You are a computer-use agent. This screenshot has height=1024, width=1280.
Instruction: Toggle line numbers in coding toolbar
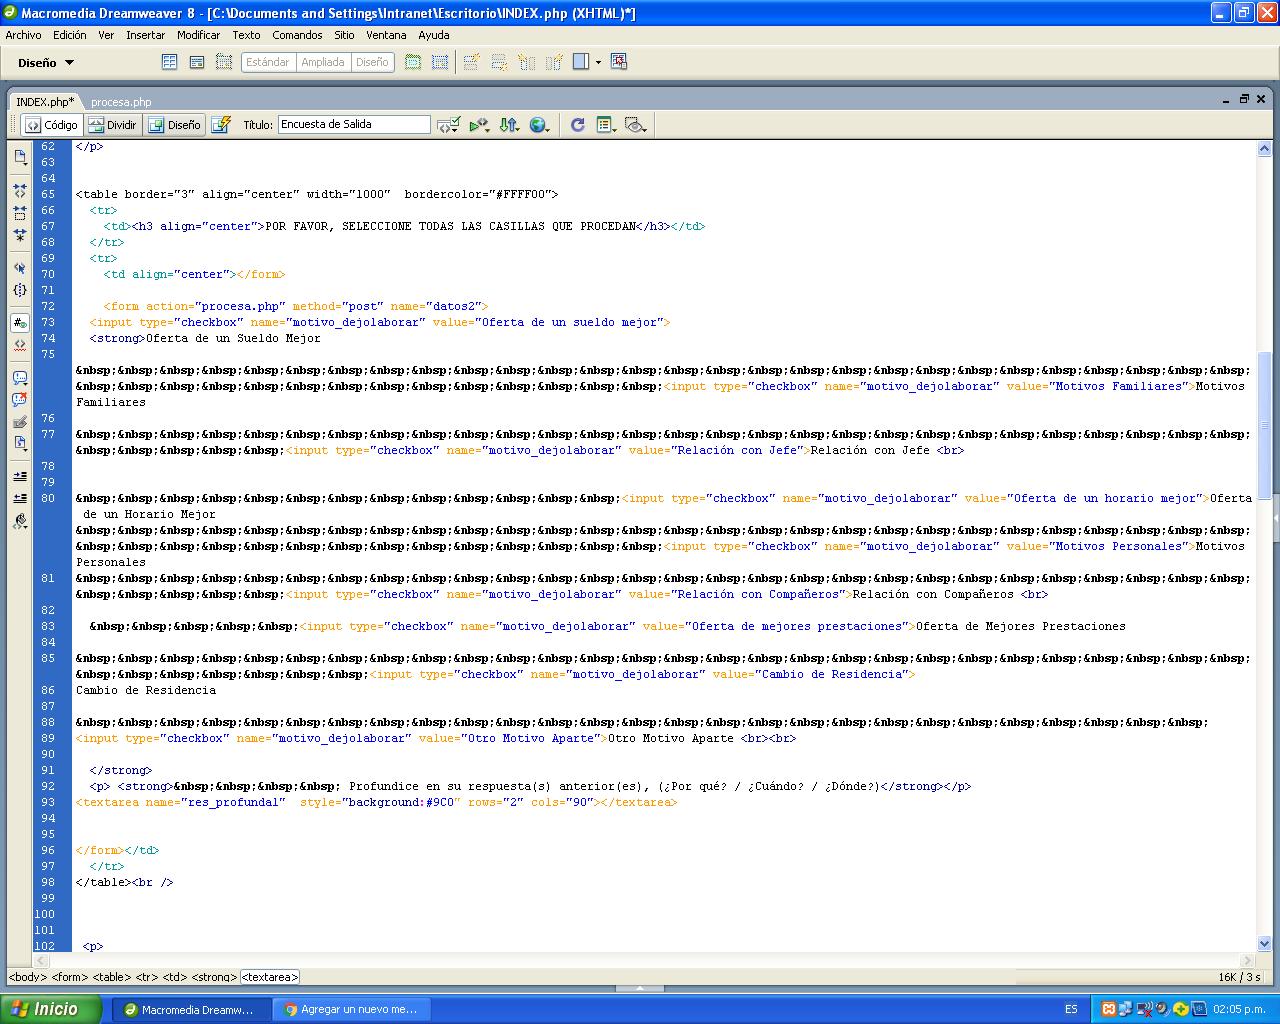[20, 323]
